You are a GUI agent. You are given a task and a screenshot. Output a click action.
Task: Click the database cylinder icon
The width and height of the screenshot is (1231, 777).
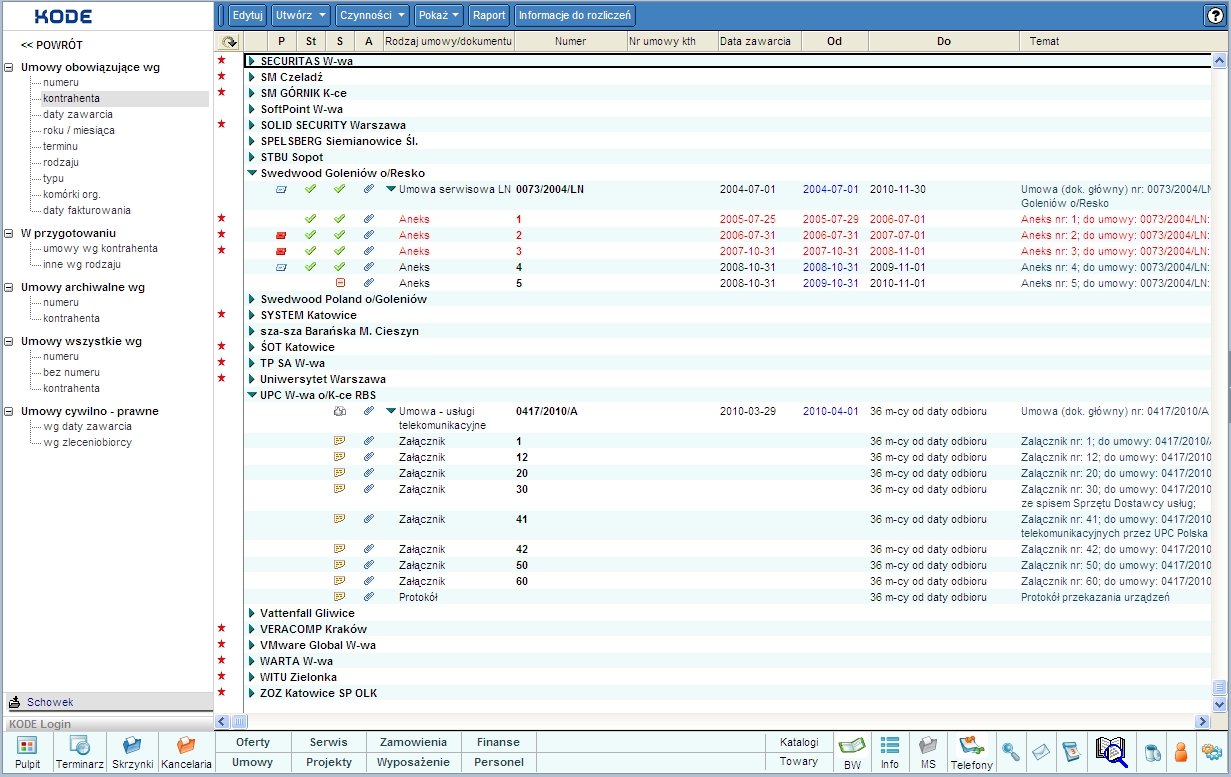[1152, 752]
